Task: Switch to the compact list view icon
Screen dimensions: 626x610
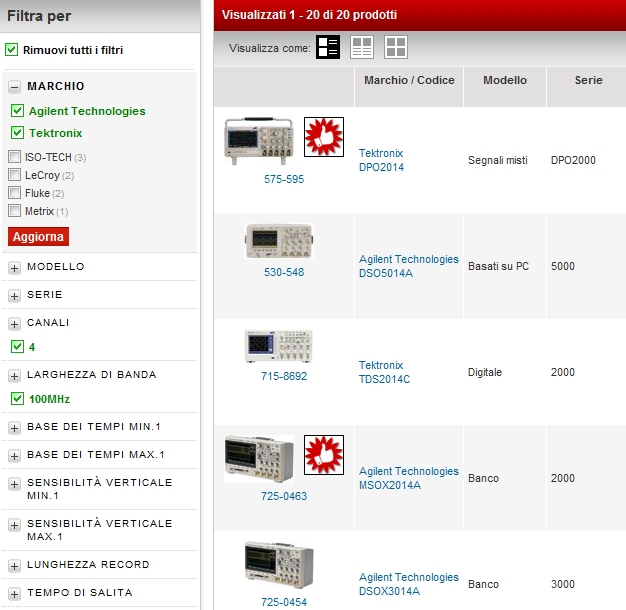Action: coord(362,47)
